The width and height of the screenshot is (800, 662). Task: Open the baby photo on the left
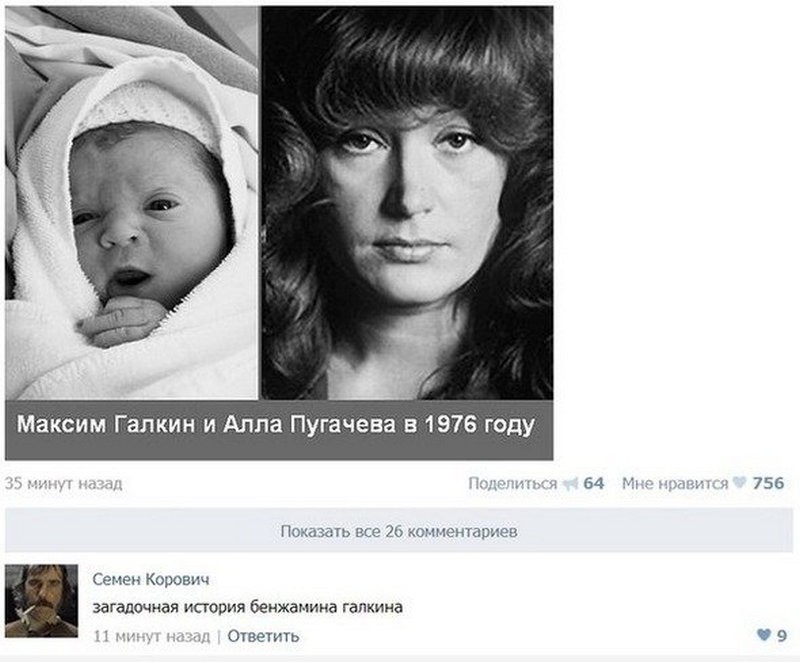[131, 203]
